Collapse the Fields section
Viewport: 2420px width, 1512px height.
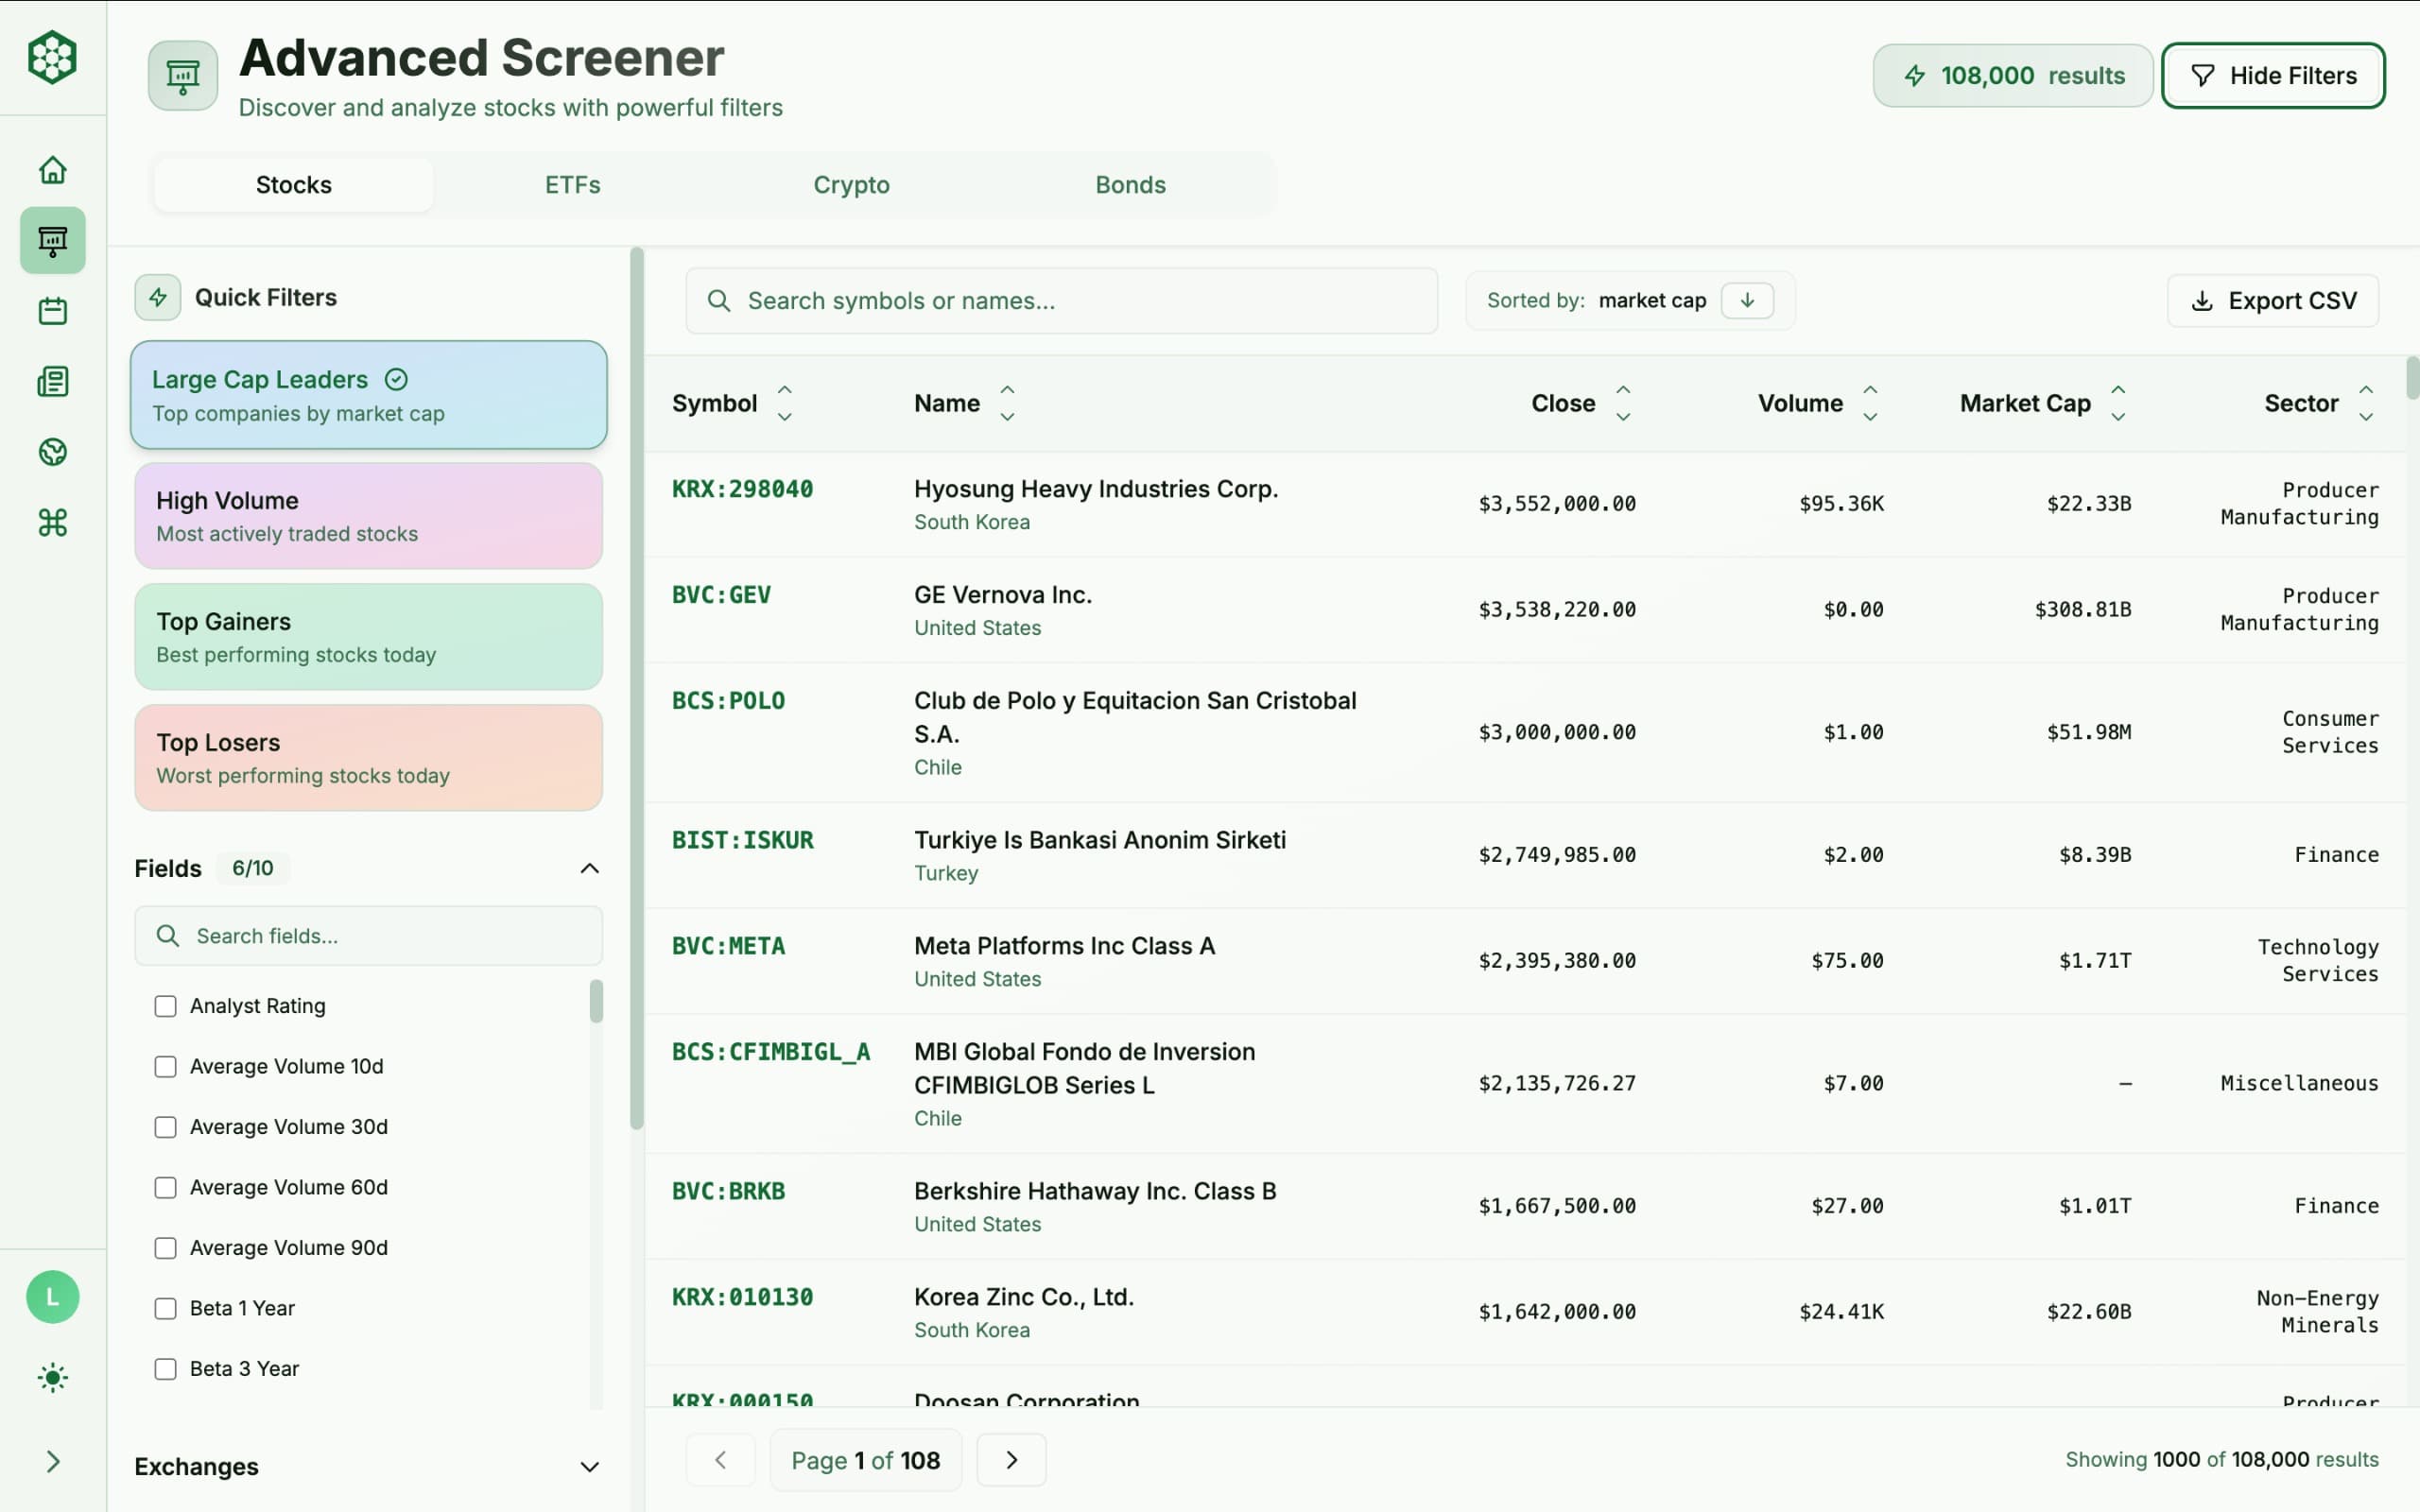point(590,868)
